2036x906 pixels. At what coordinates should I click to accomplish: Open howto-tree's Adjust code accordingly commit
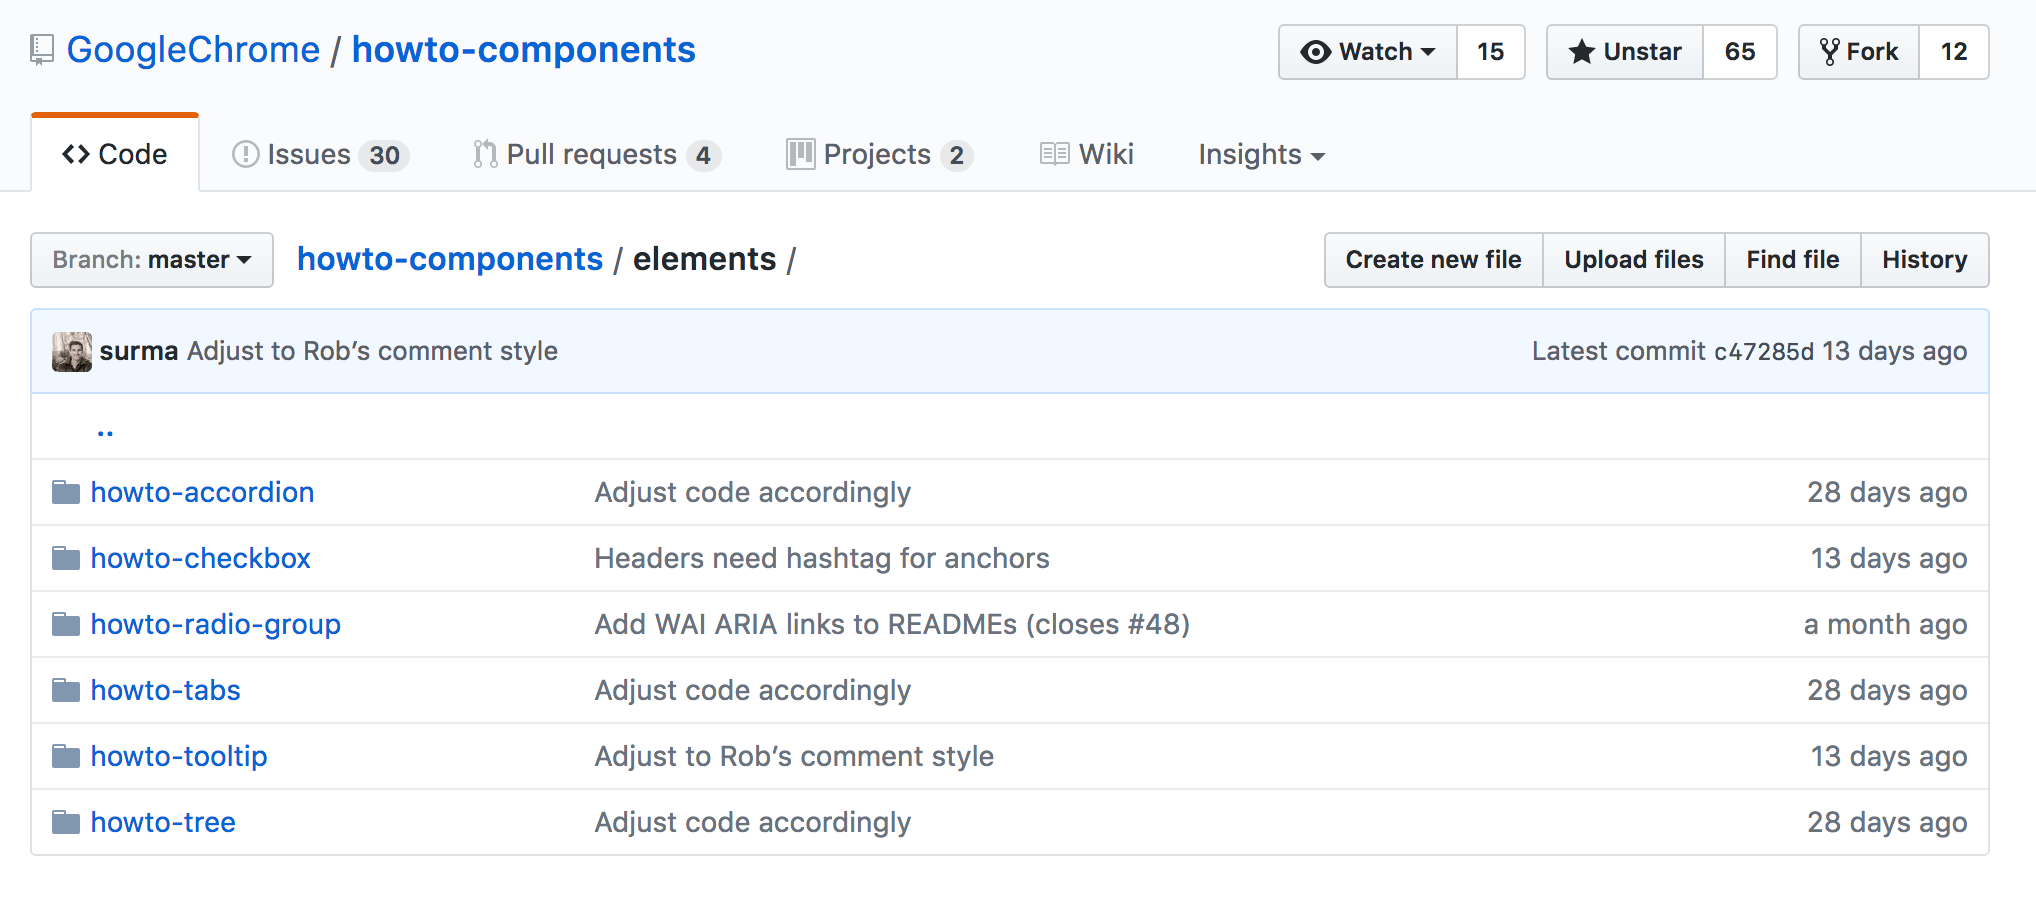click(x=753, y=823)
